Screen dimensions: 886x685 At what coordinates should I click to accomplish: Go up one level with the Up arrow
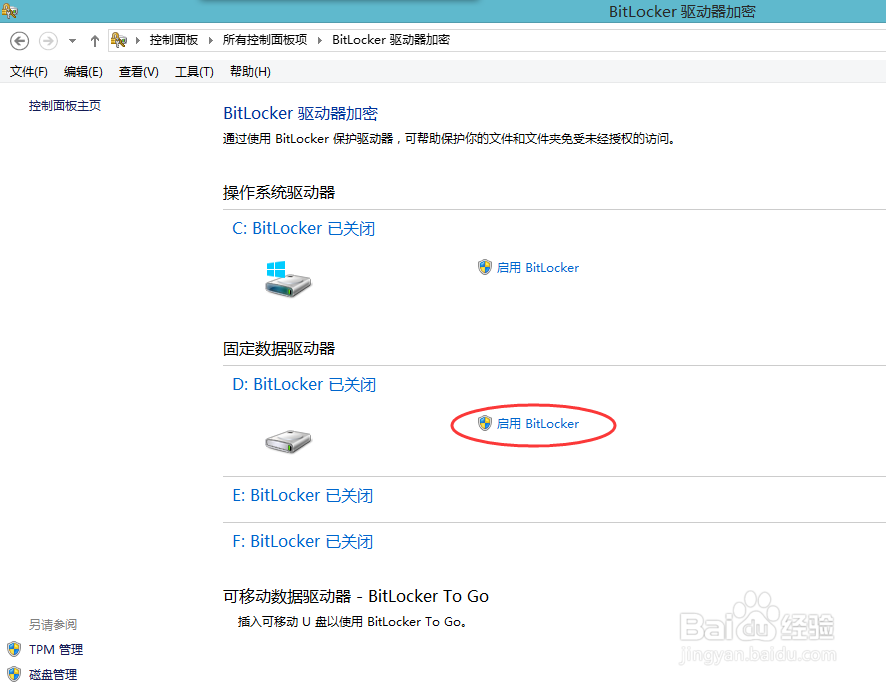94,41
